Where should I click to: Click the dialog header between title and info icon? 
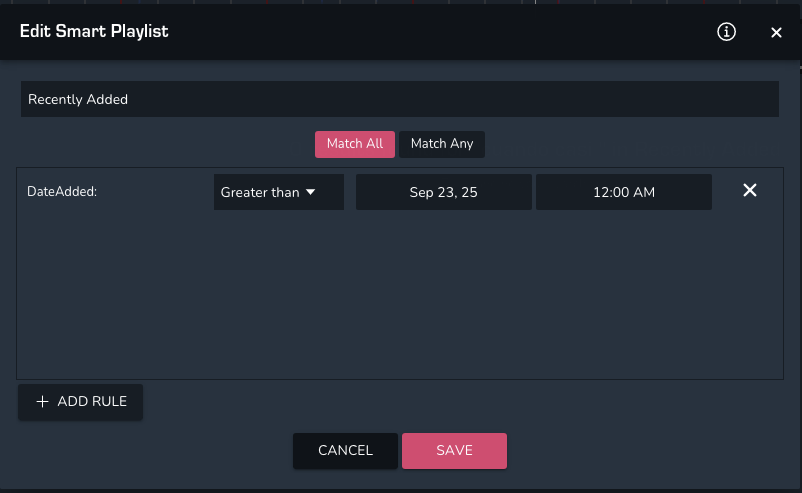440,32
